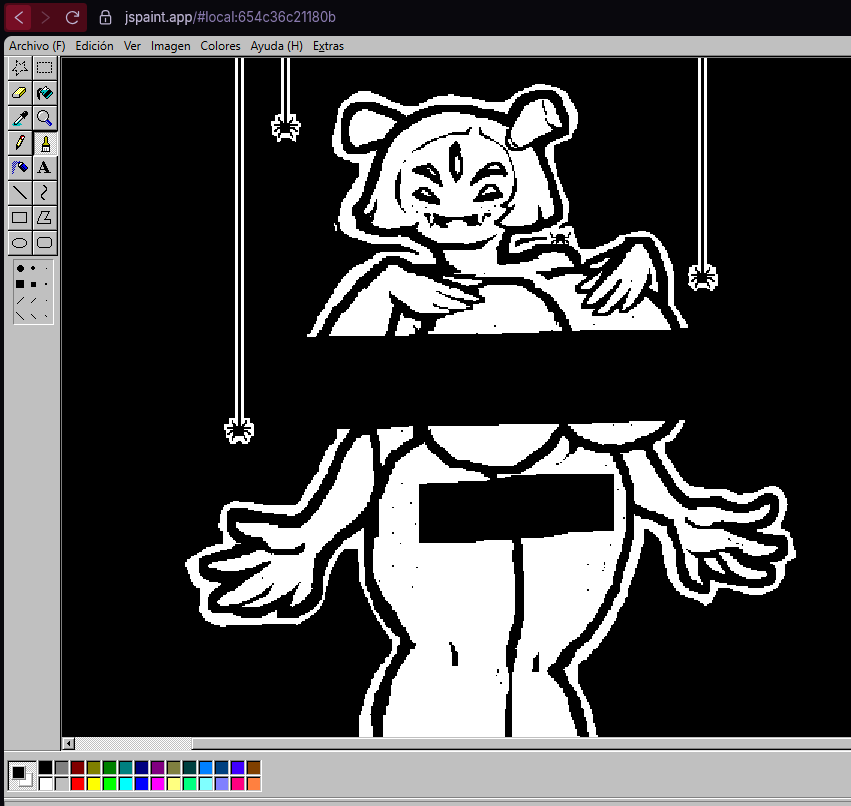The width and height of the screenshot is (851, 806).
Task: View site info via the lock icon
Action: click(105, 17)
